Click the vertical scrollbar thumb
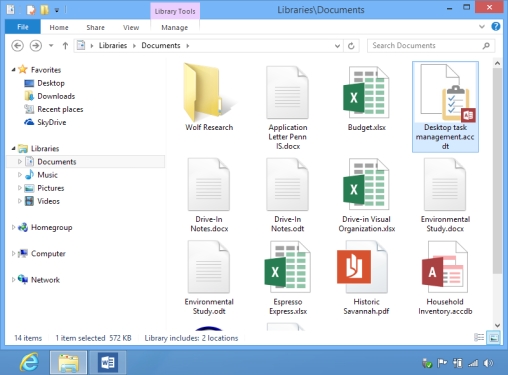508x375 pixels. [x=497, y=171]
